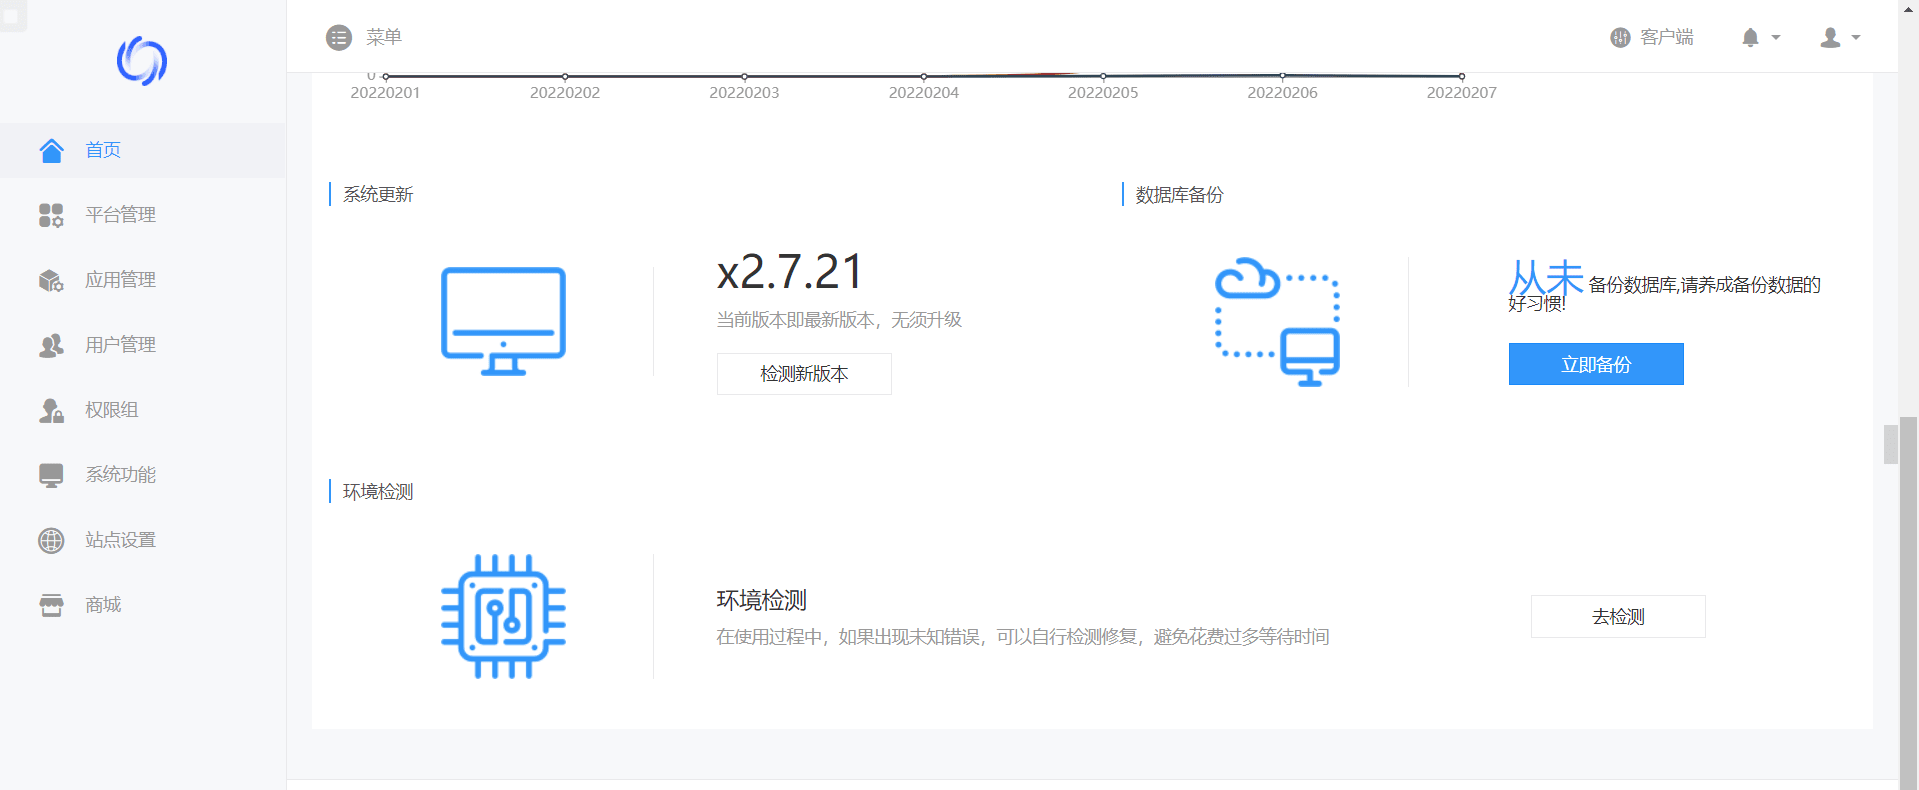Open 系统功能 in the sidebar
Screen dimensions: 1919x790
[143, 475]
